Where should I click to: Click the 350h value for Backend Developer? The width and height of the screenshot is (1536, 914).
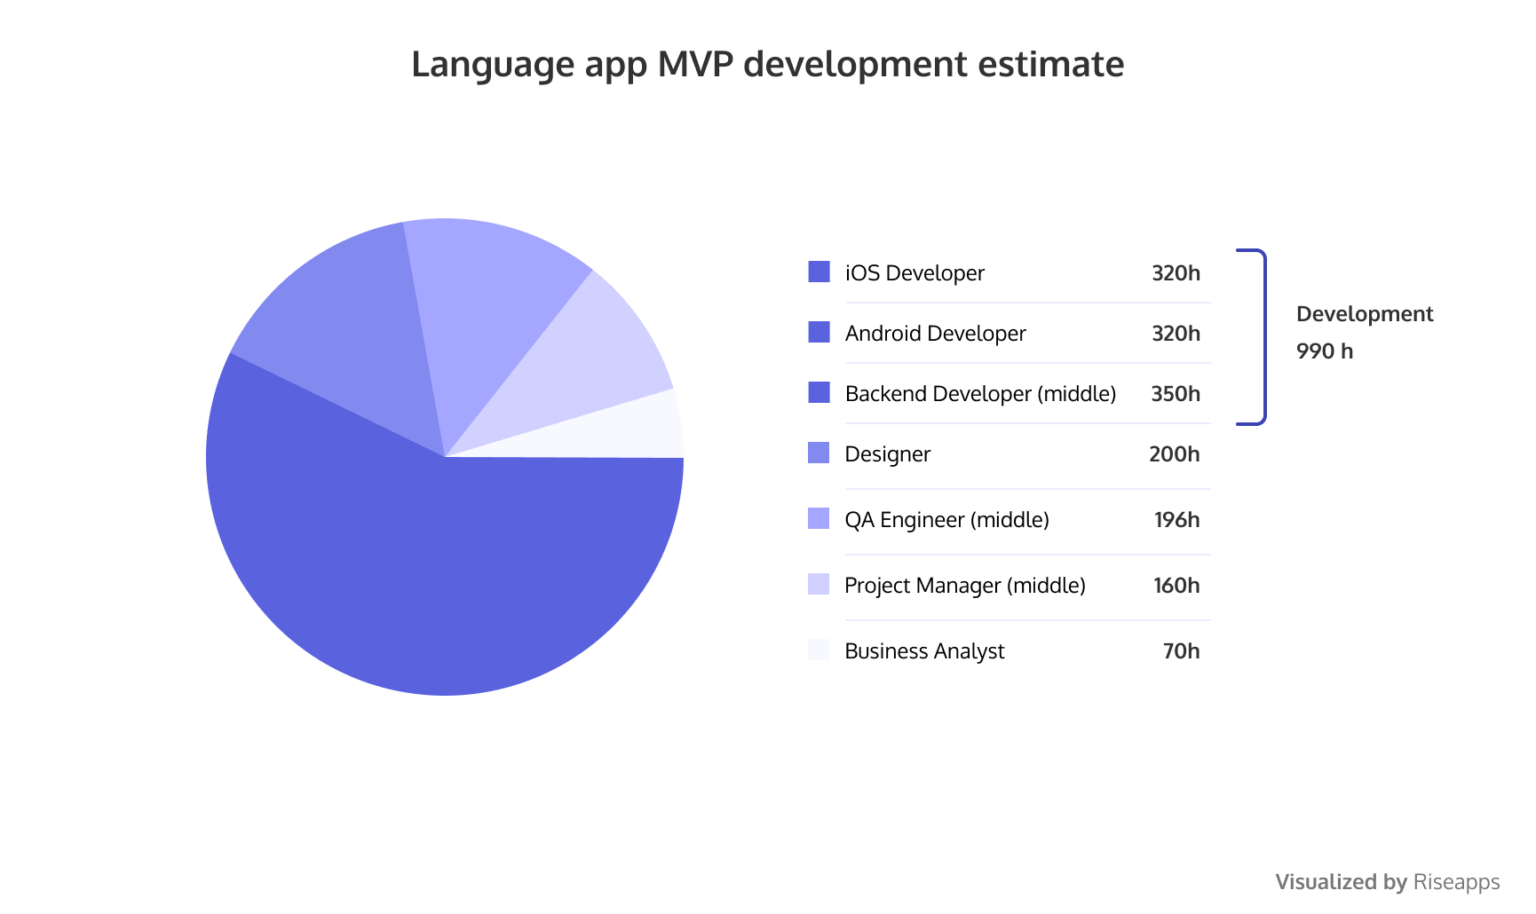1175,393
